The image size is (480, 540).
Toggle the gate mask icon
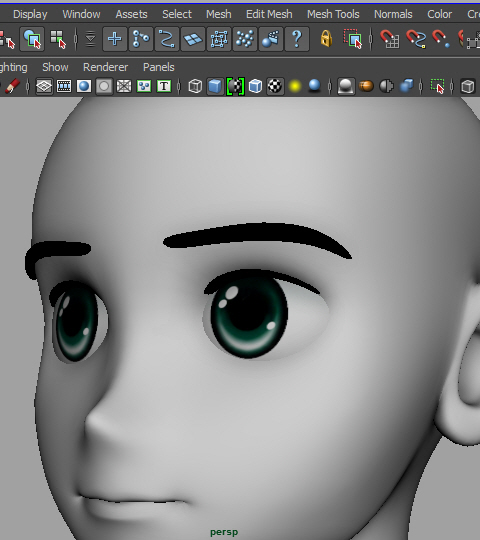point(104,86)
